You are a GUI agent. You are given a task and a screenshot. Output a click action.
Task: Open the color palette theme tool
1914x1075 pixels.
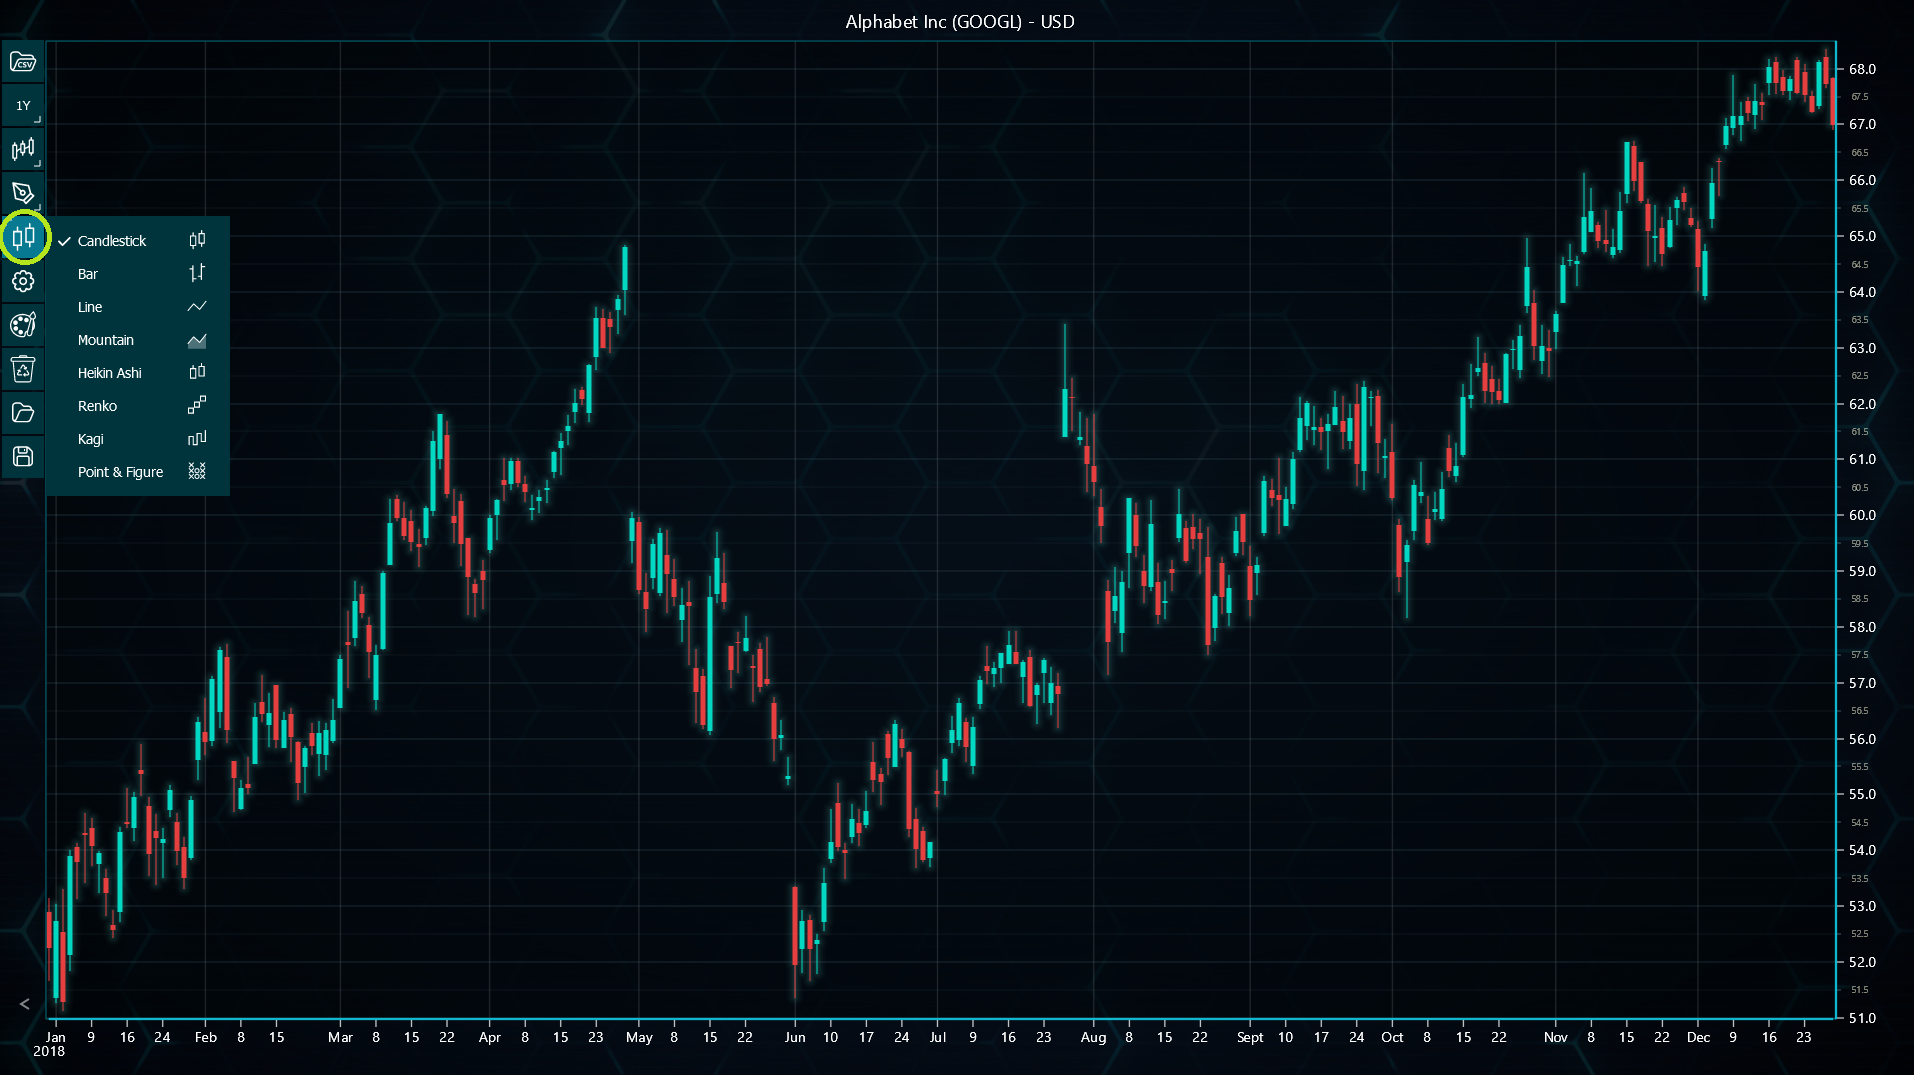[23, 325]
